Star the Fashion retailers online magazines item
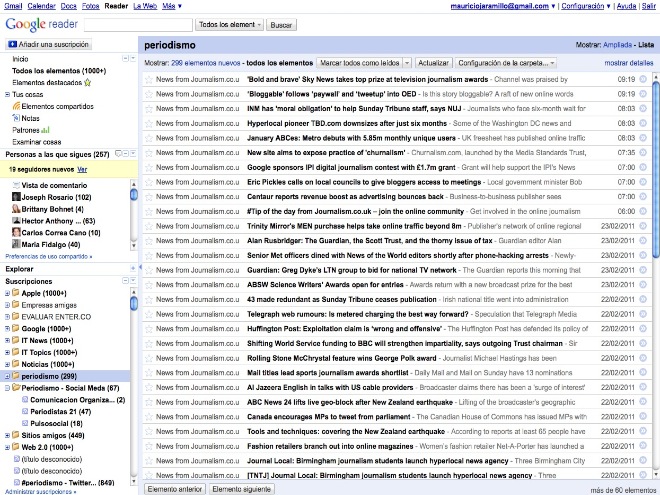 149,447
